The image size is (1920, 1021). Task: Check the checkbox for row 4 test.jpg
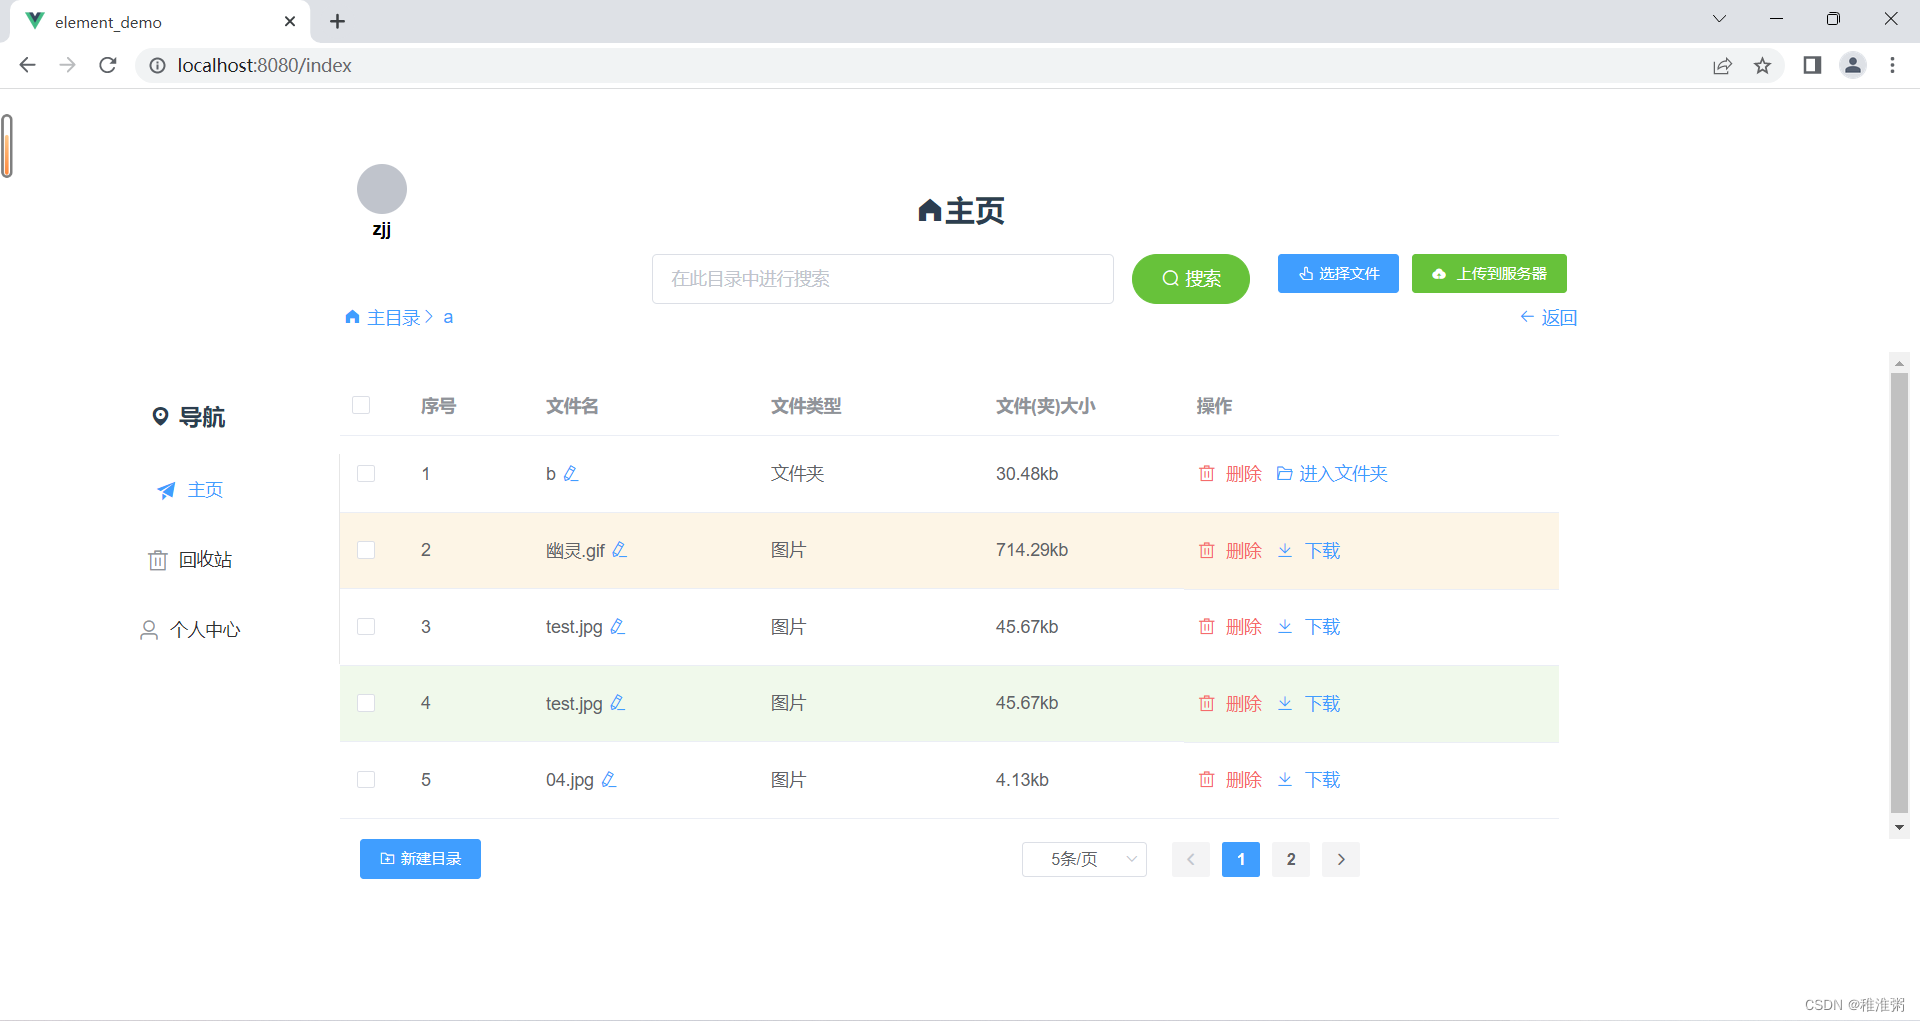[x=366, y=703]
